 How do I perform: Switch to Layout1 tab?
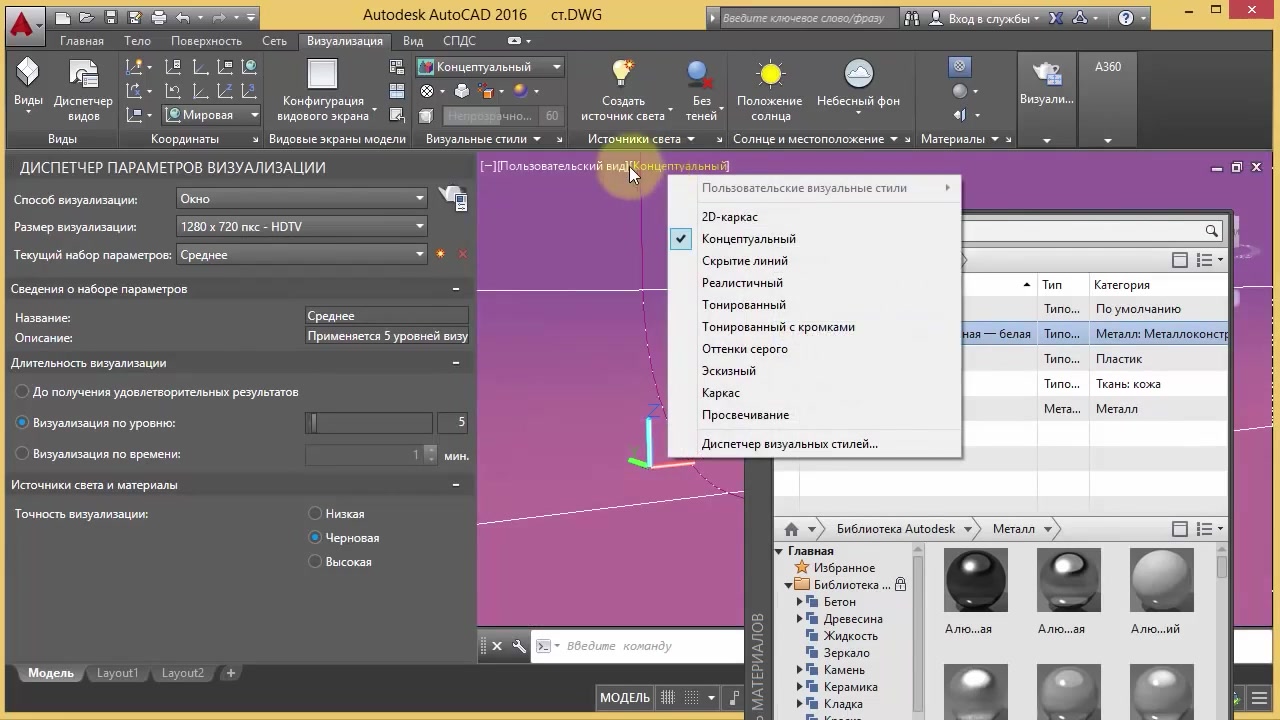[x=118, y=673]
